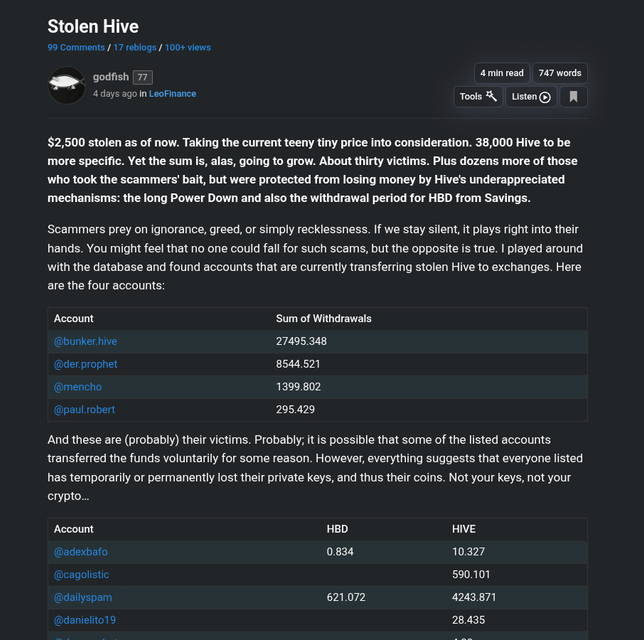The image size is (644, 640).
Task: Click the bookmark icon button
Action: point(573,97)
